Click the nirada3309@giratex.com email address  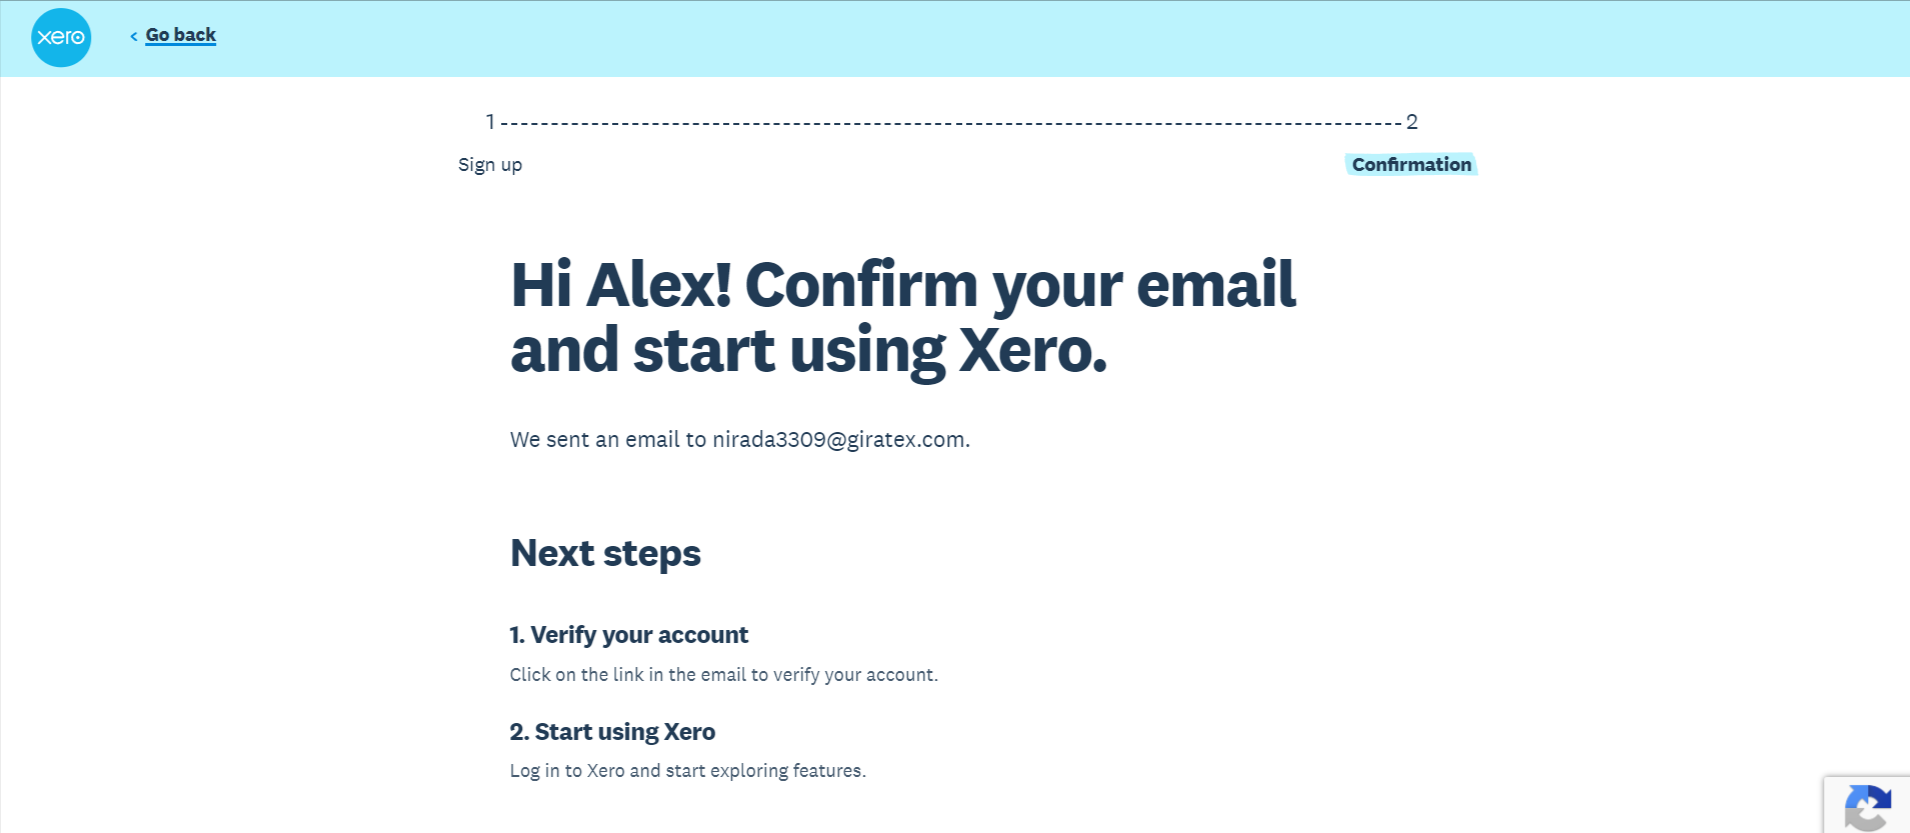tap(839, 440)
